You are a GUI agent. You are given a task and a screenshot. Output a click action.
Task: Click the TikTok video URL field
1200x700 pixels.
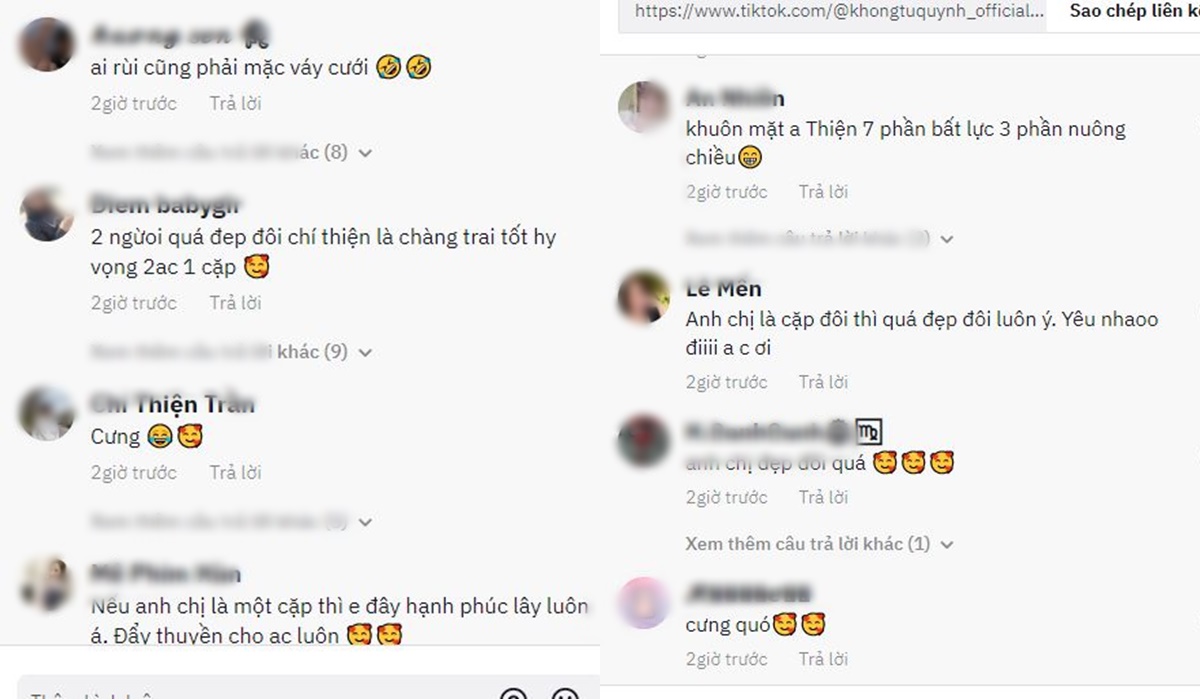pyautogui.click(x=834, y=14)
